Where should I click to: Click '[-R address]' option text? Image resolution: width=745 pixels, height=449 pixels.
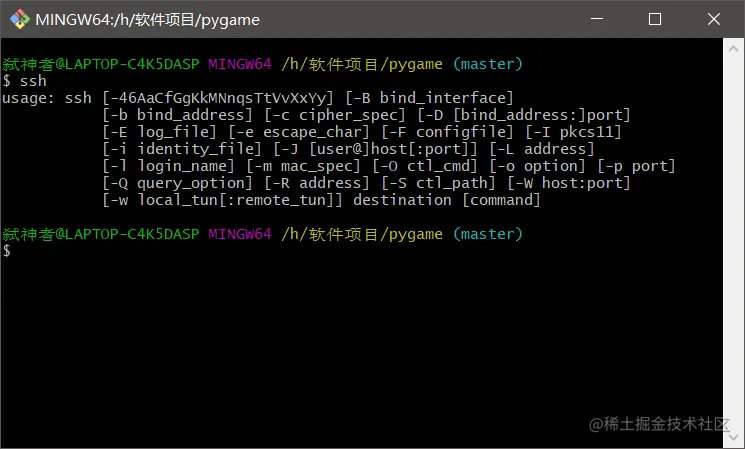(x=317, y=183)
